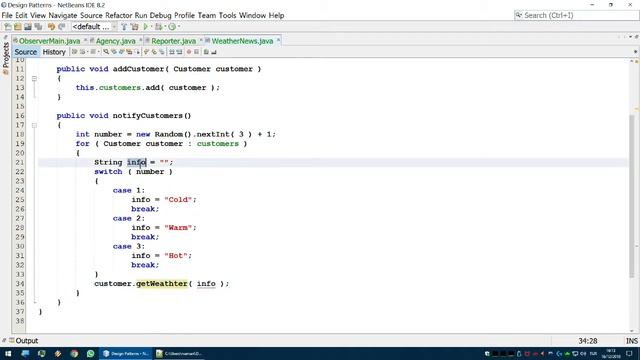Open the Tools menu
Viewport: 640px width, 360px height.
point(227,16)
